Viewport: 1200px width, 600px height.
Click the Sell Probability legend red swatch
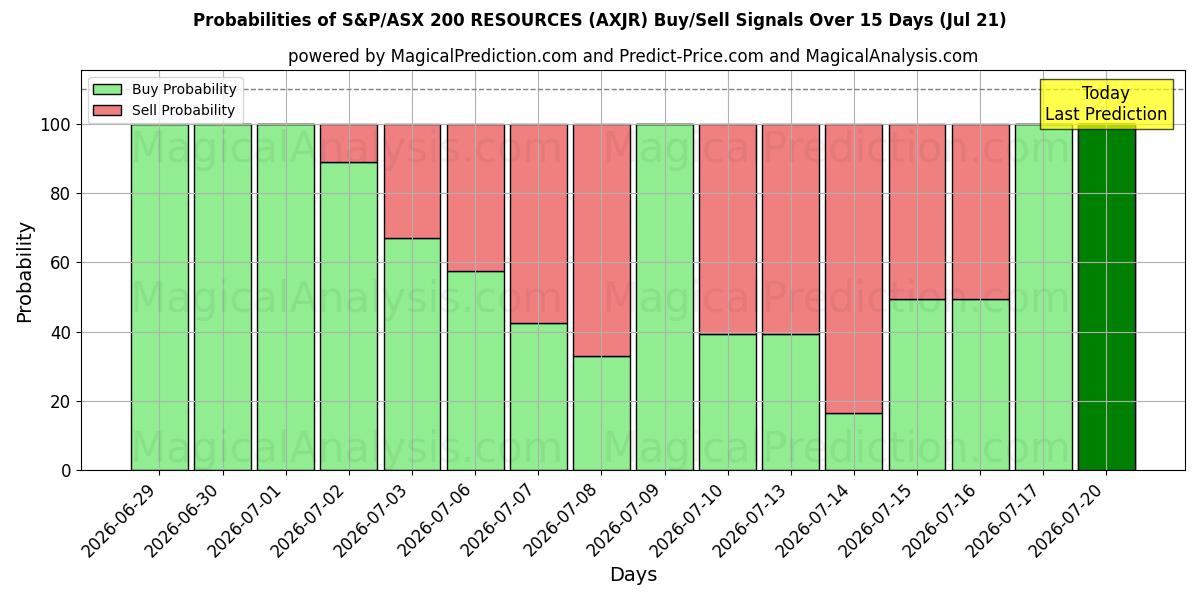pos(107,110)
